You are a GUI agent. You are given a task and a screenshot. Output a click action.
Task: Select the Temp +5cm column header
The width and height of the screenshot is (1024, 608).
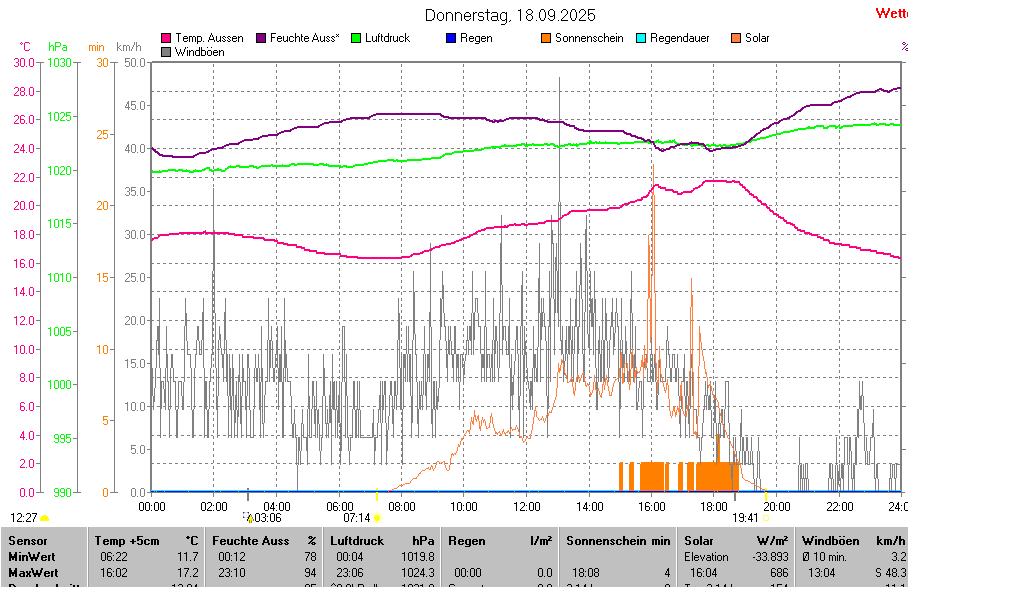146,540
